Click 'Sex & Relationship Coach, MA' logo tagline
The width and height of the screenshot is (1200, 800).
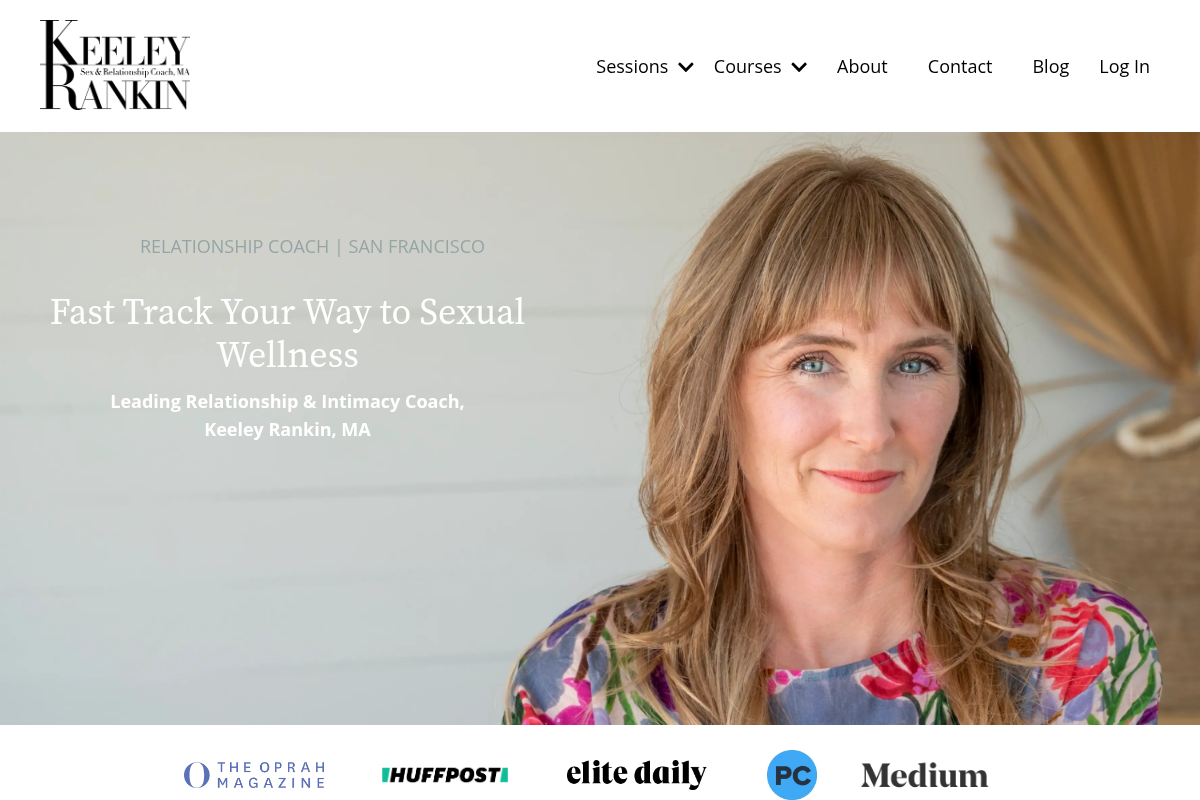[135, 72]
